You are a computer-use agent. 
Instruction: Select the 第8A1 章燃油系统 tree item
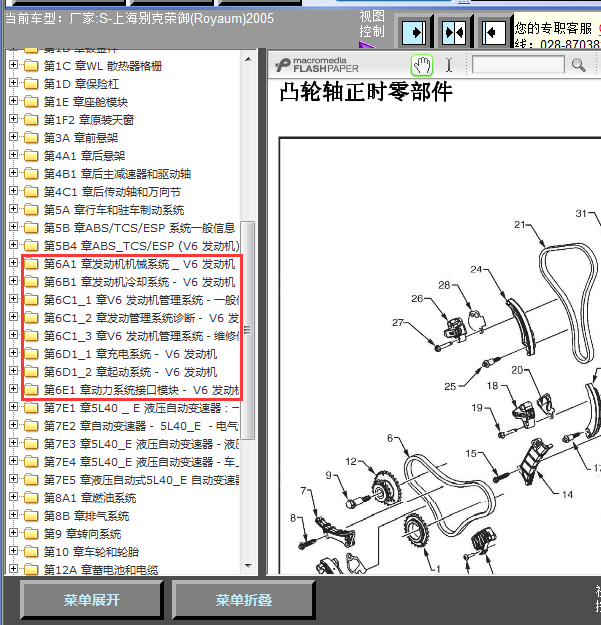click(90, 498)
